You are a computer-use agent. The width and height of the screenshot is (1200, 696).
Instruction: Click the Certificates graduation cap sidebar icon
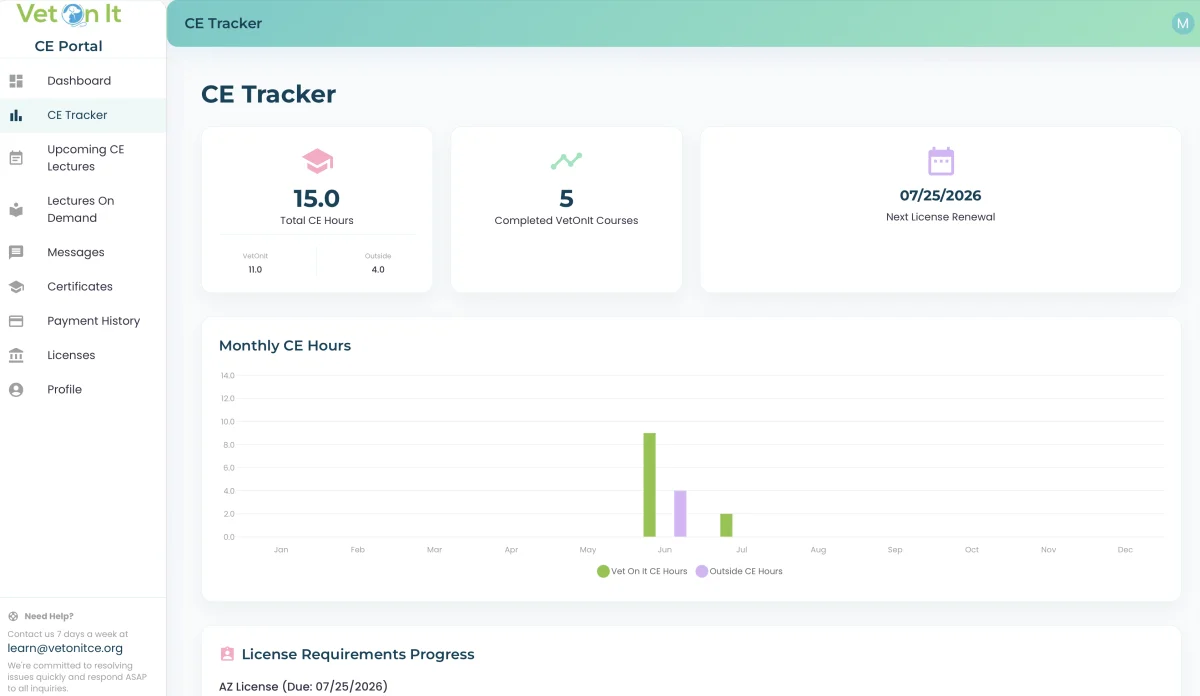click(x=16, y=287)
